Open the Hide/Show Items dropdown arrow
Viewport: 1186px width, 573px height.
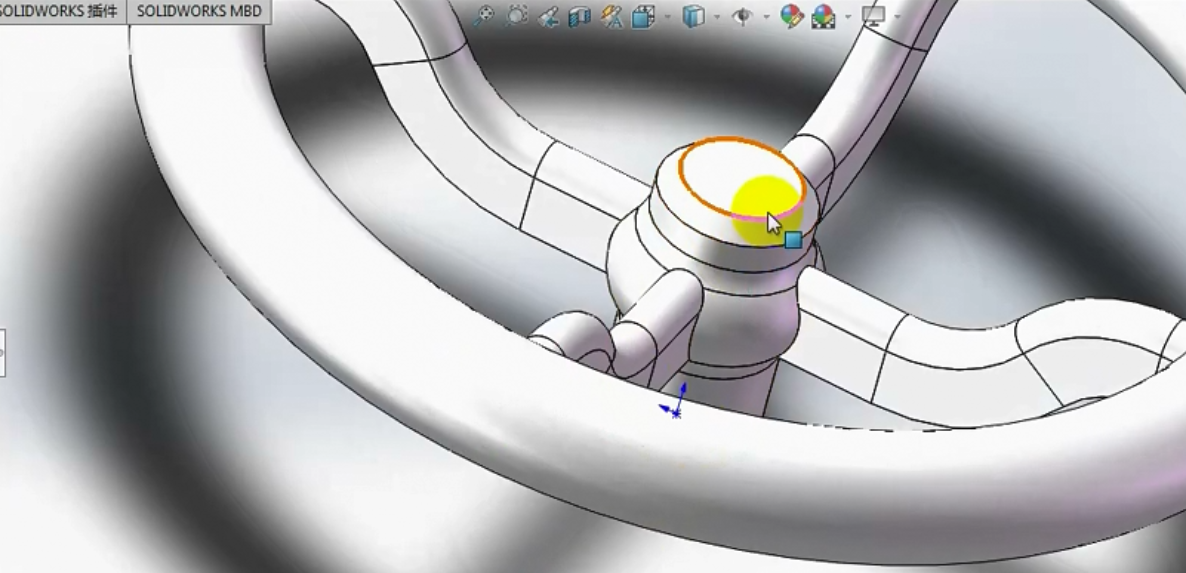[766, 17]
